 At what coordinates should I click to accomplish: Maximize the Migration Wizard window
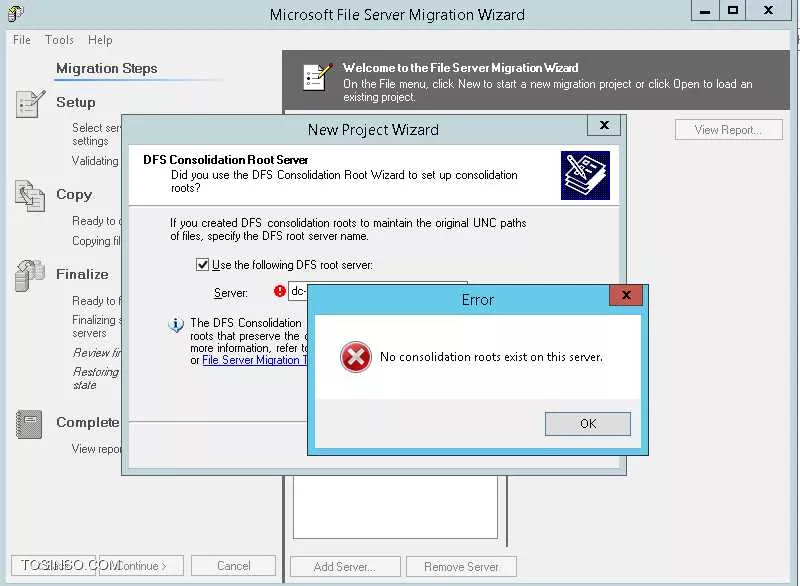pos(733,11)
